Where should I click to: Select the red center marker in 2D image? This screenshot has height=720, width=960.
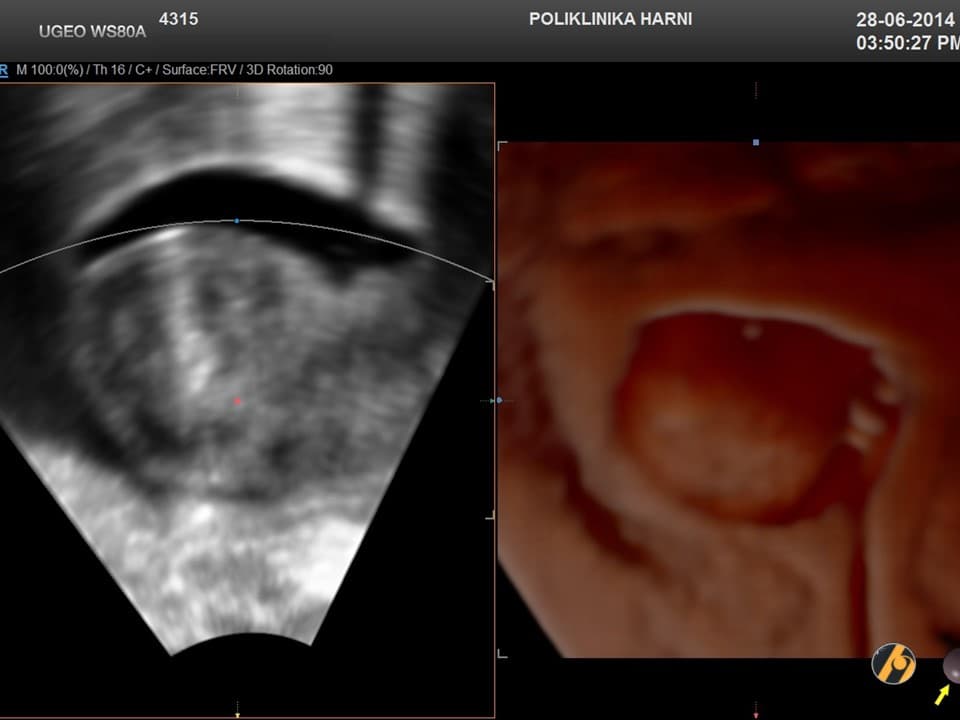click(x=237, y=402)
